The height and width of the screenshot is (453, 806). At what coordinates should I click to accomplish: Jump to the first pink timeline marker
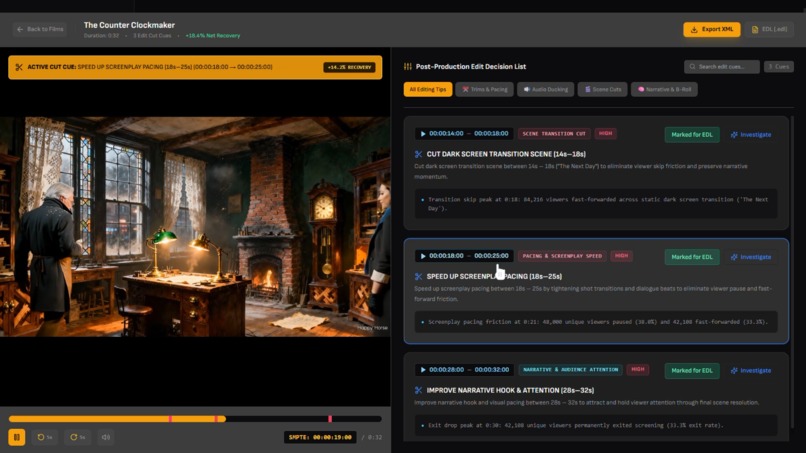pyautogui.click(x=170, y=419)
